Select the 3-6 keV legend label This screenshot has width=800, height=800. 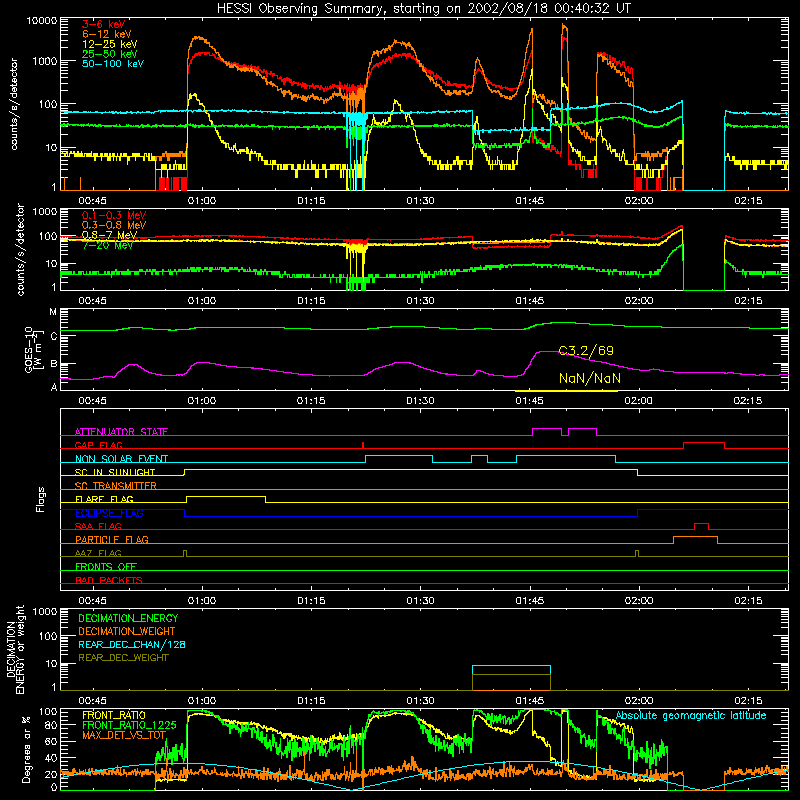(104, 24)
